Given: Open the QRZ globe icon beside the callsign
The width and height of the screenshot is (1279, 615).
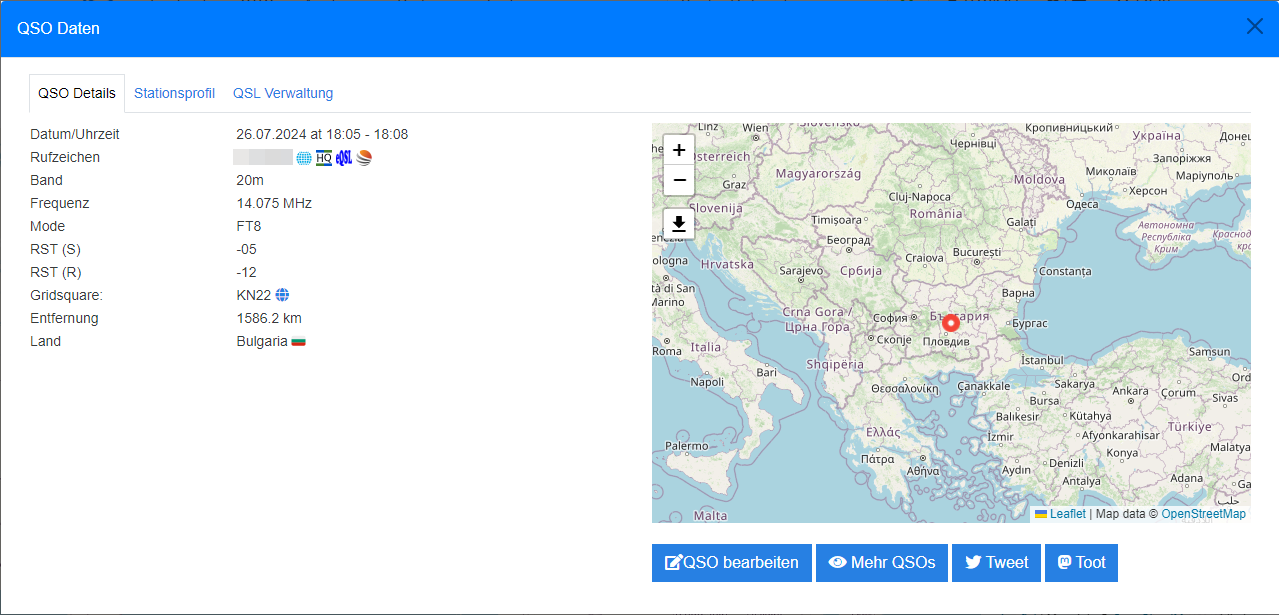Looking at the screenshot, I should pos(304,158).
